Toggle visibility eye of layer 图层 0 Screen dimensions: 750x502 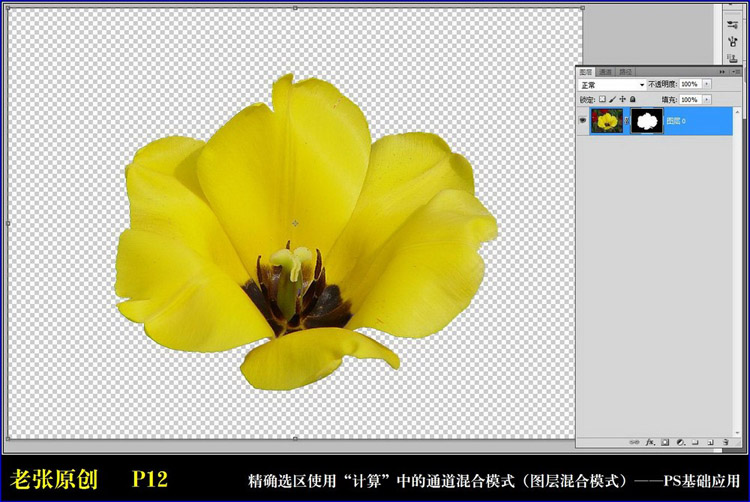coord(583,121)
